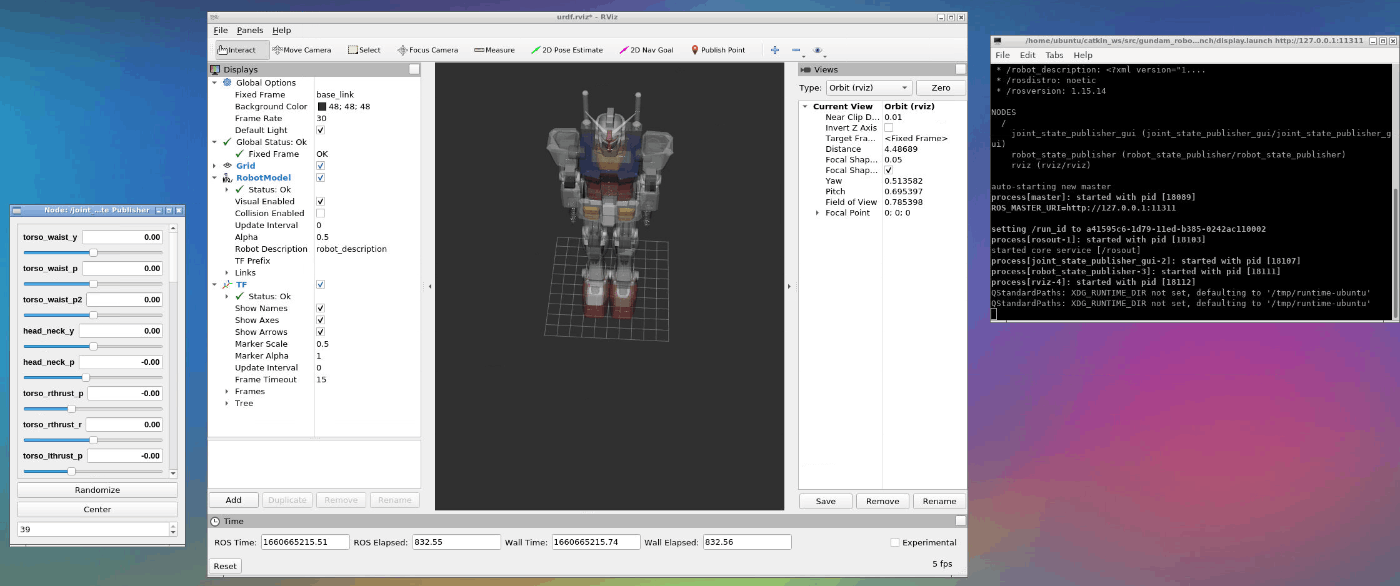Expand the Grid display node
This screenshot has width=1400, height=586.
[215, 166]
